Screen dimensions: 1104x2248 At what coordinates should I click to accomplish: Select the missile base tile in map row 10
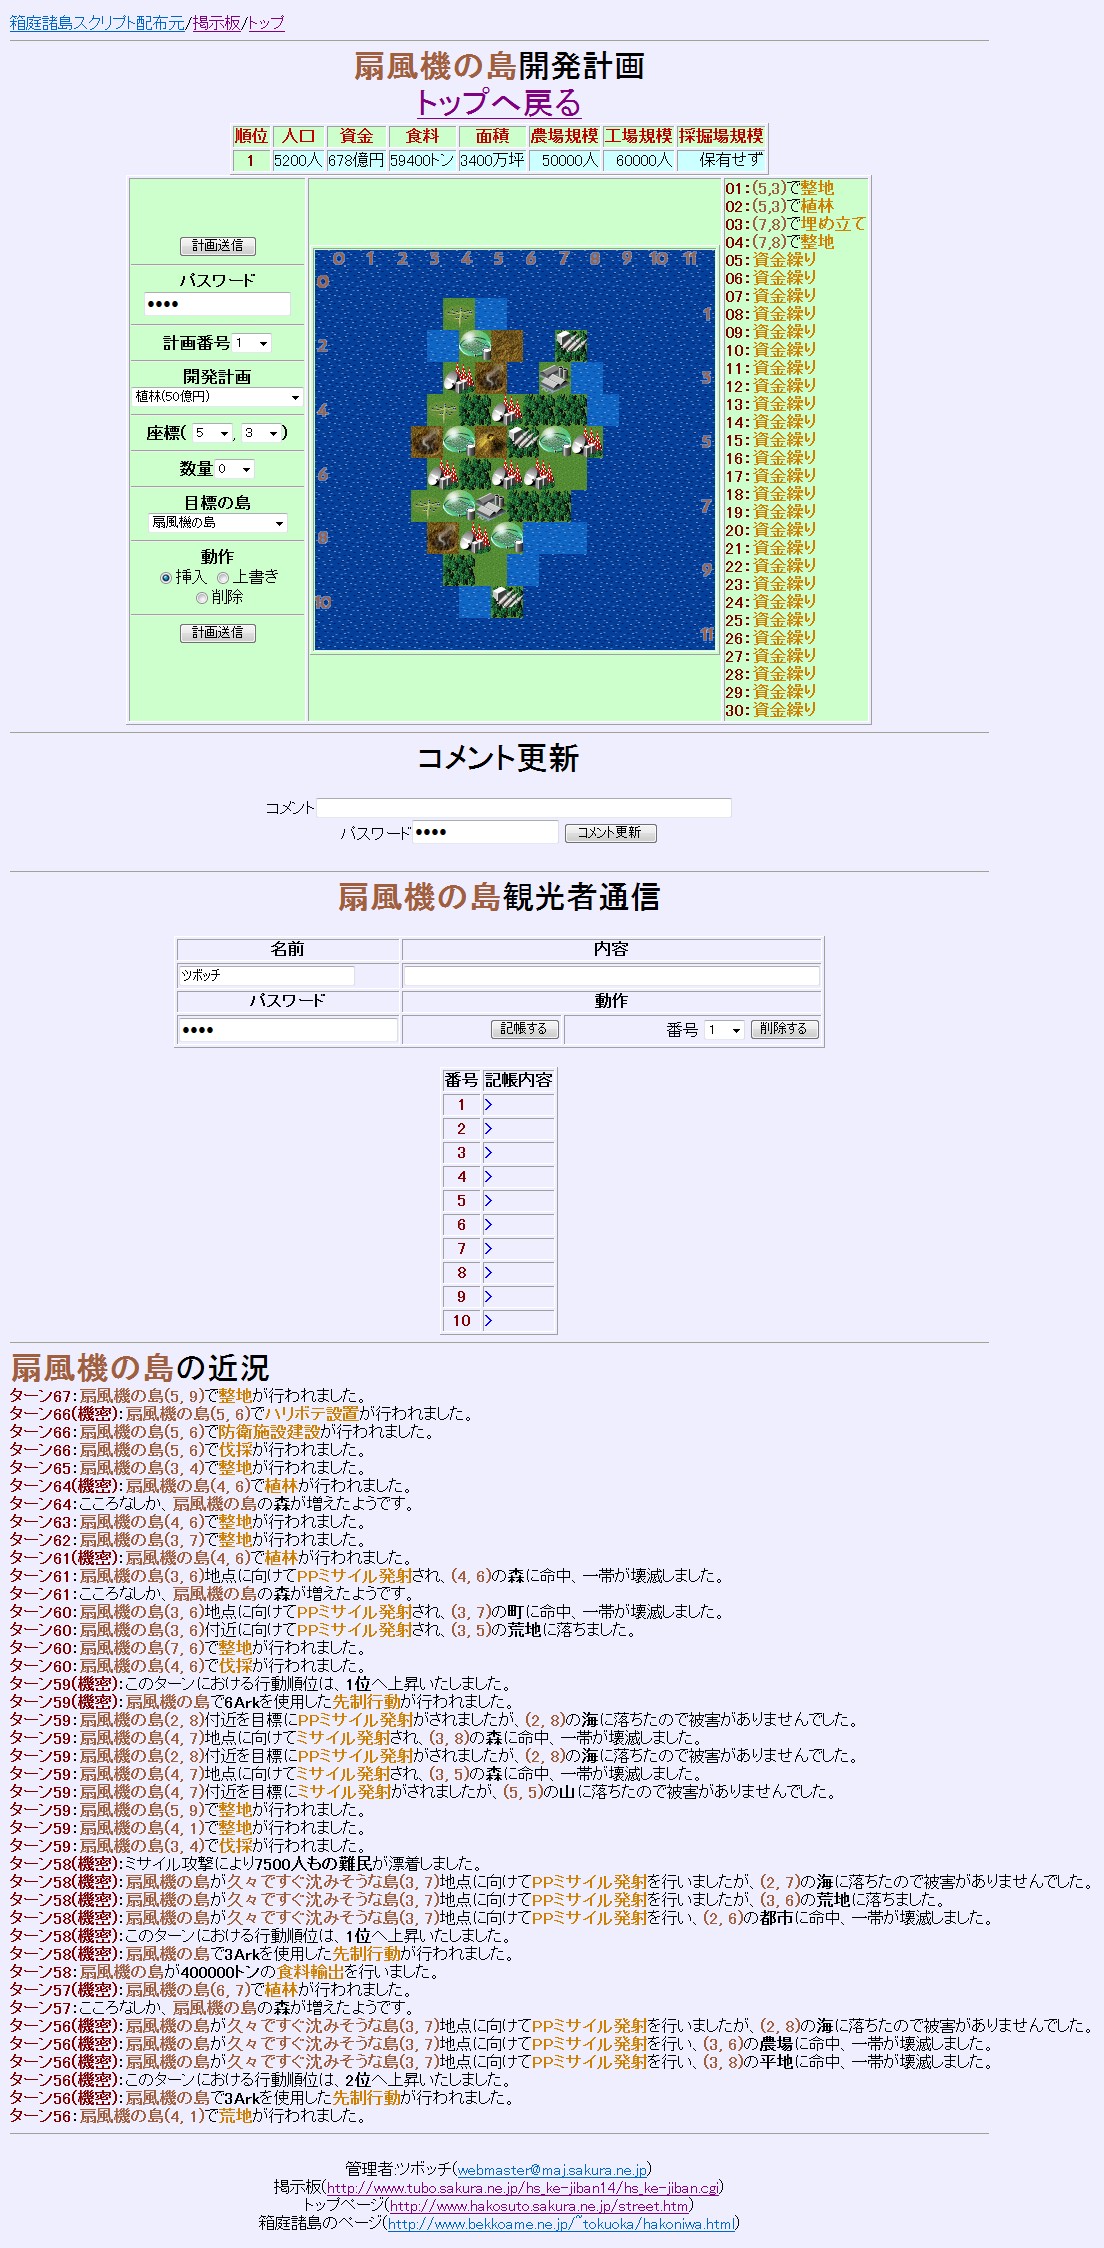pos(507,602)
